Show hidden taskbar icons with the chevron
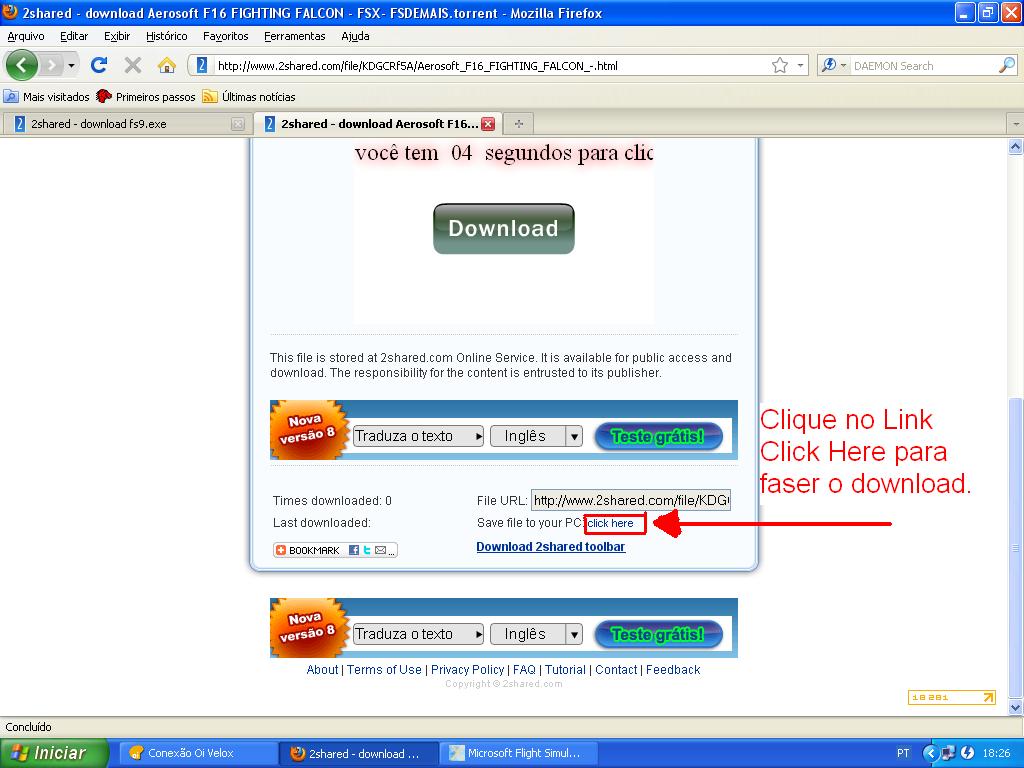This screenshot has width=1024, height=768. pyautogui.click(x=932, y=753)
